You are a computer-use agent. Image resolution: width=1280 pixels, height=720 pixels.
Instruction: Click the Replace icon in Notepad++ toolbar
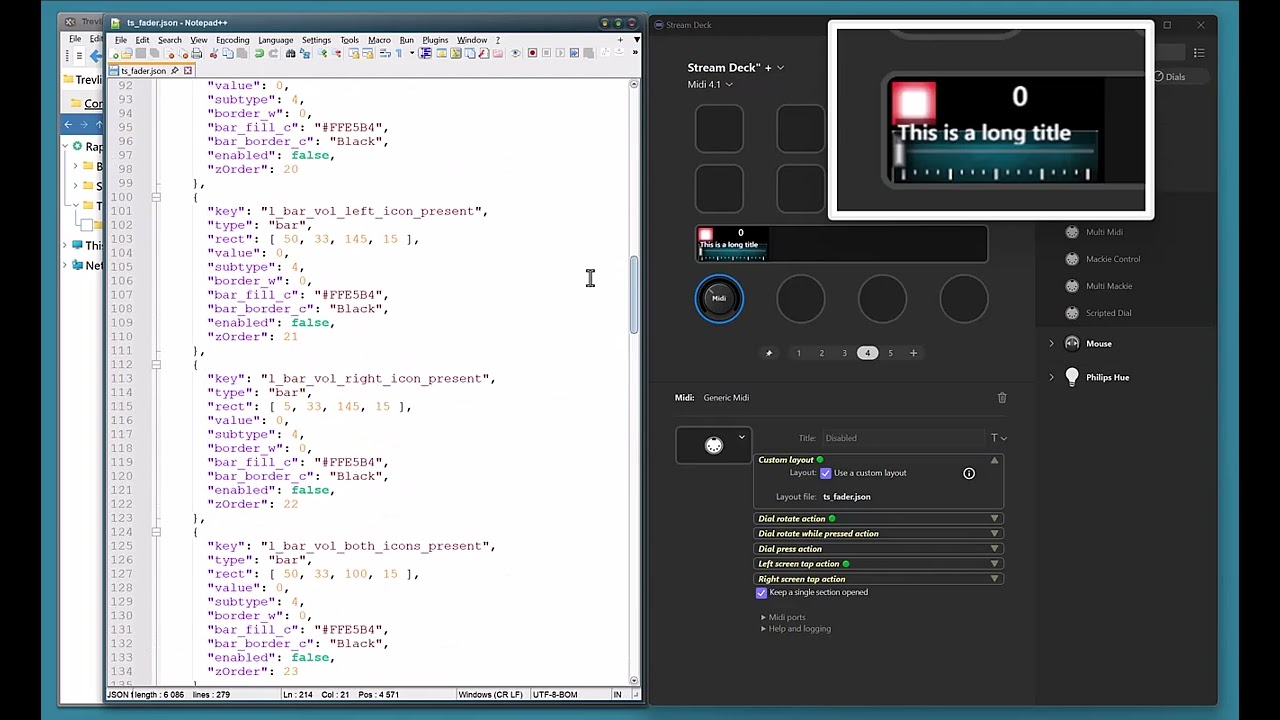point(305,53)
